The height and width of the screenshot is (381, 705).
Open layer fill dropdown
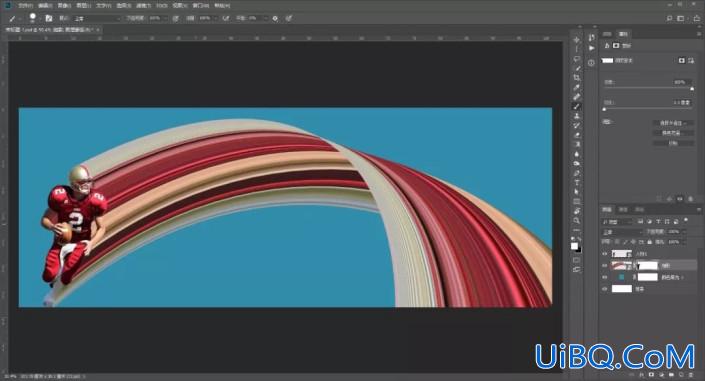tap(684, 242)
